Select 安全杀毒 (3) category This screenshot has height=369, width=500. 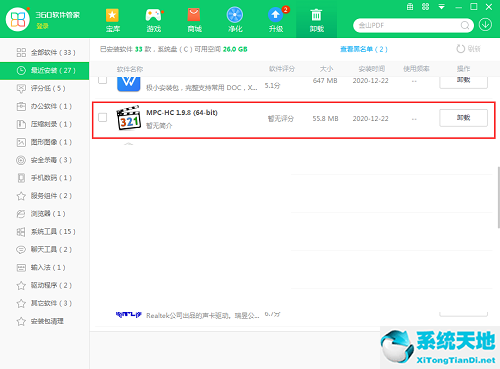click(x=45, y=160)
